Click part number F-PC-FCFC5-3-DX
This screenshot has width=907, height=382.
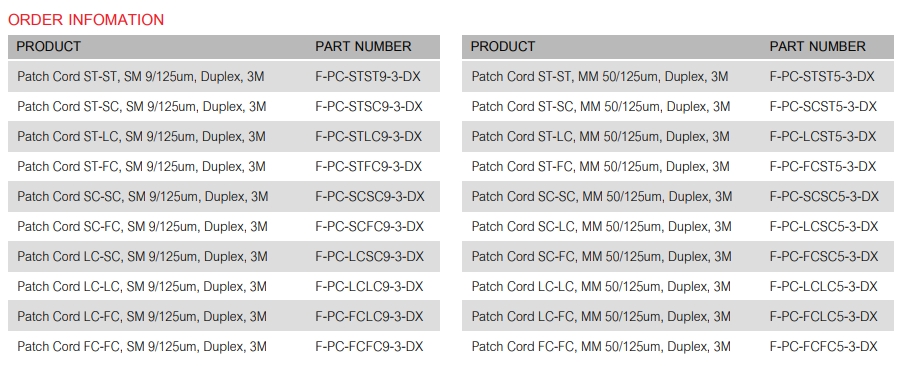pos(824,347)
